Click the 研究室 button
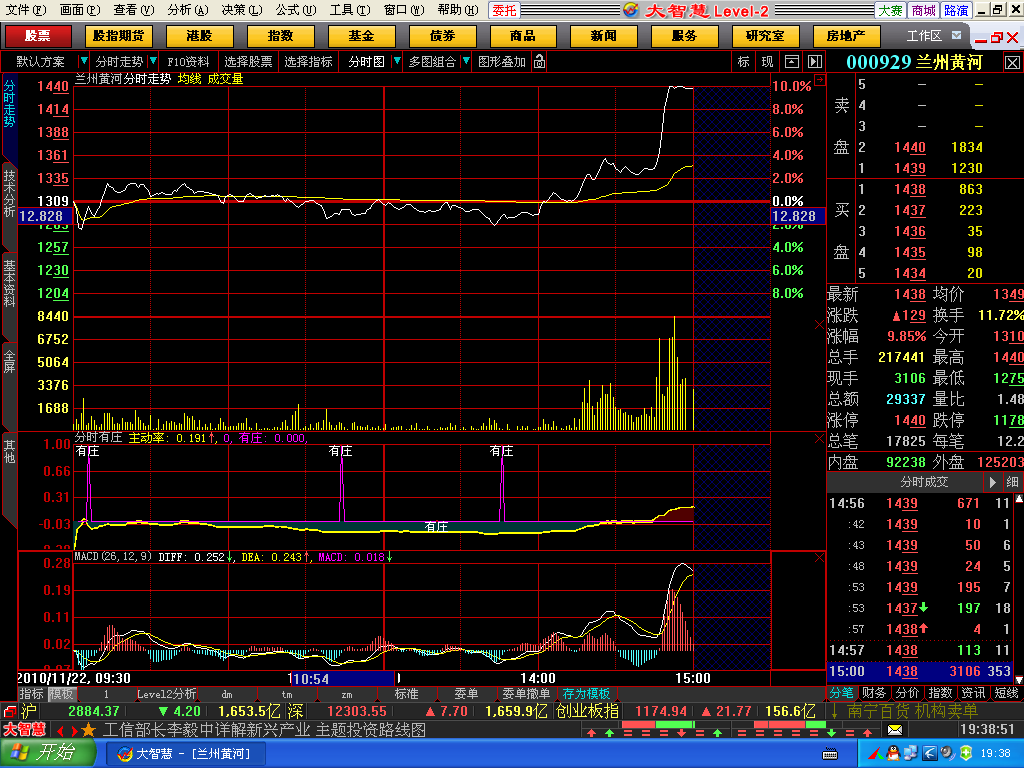 click(765, 36)
